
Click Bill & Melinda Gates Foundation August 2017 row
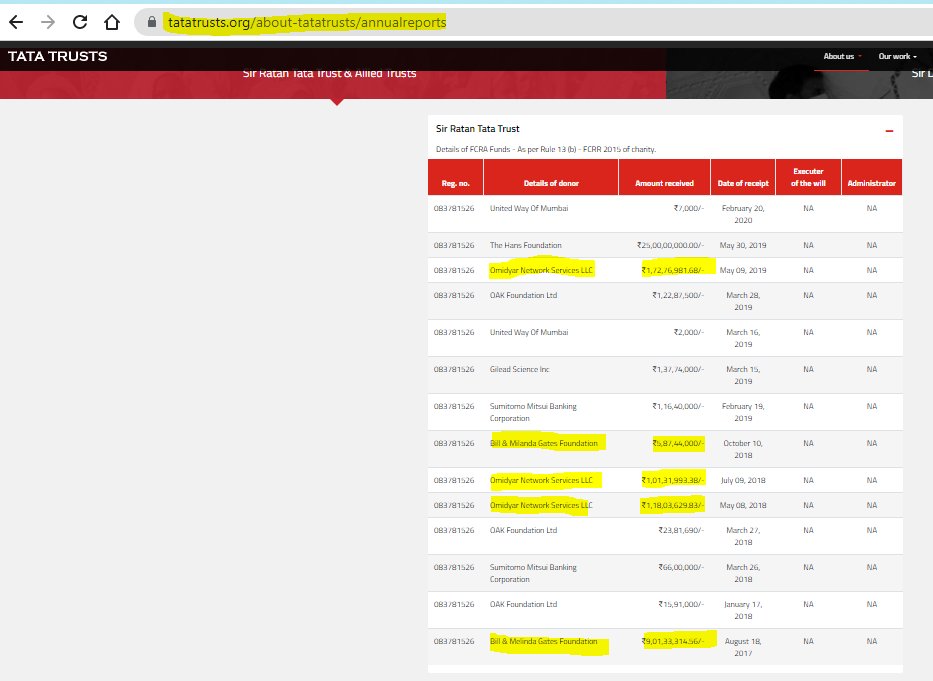coord(543,641)
